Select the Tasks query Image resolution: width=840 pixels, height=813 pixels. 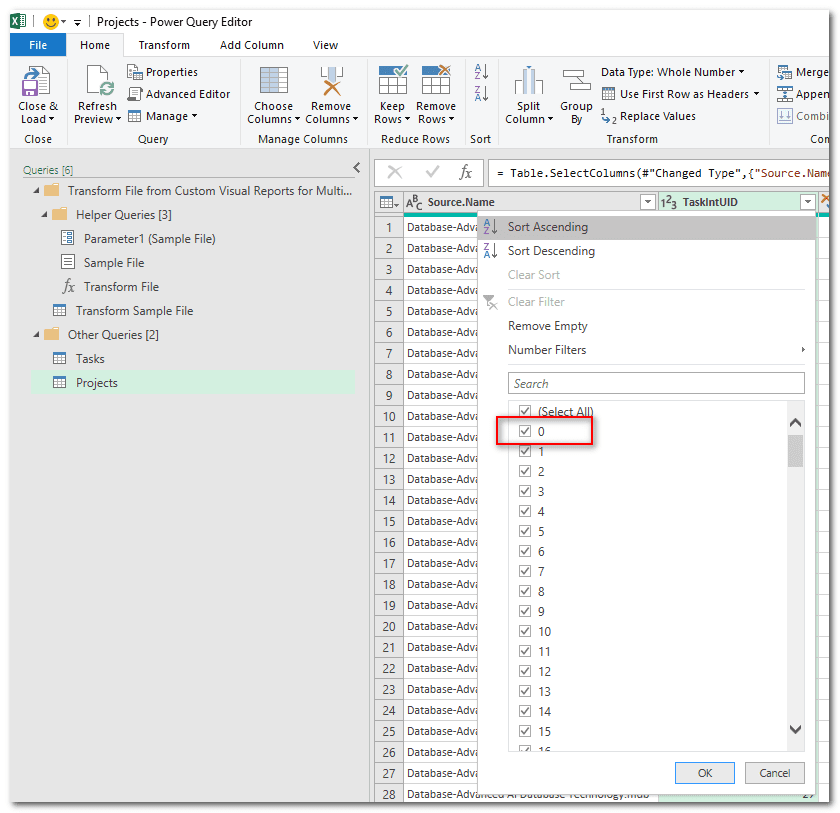point(90,359)
